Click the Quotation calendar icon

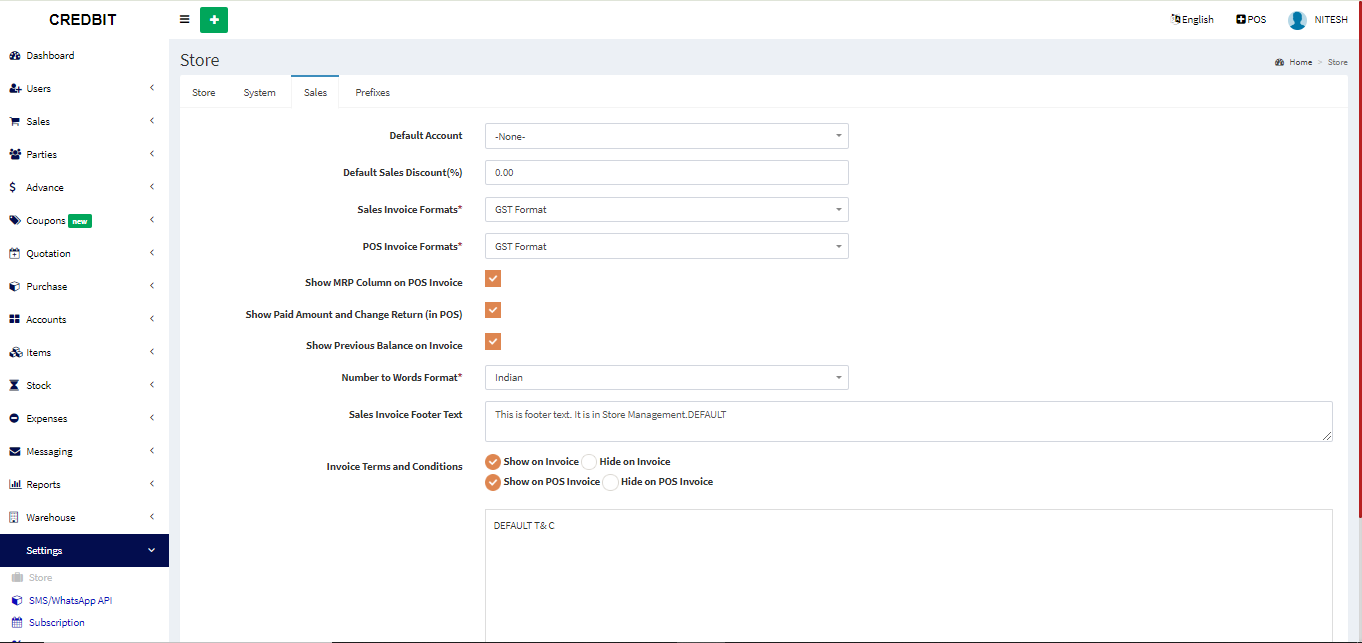click(x=15, y=254)
